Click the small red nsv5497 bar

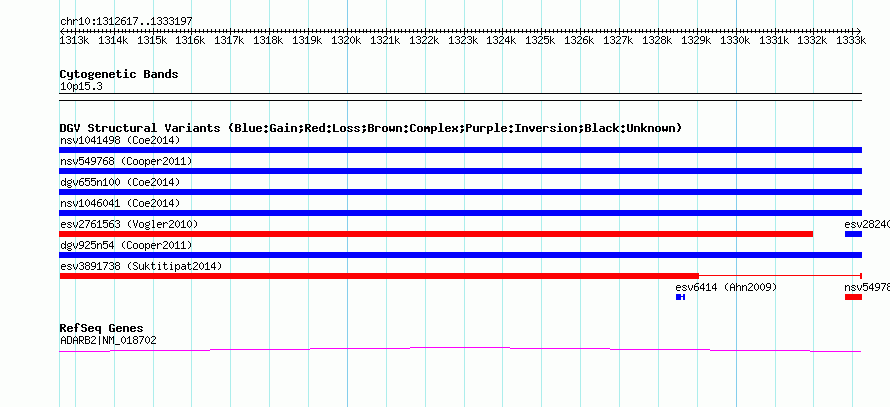[853, 297]
